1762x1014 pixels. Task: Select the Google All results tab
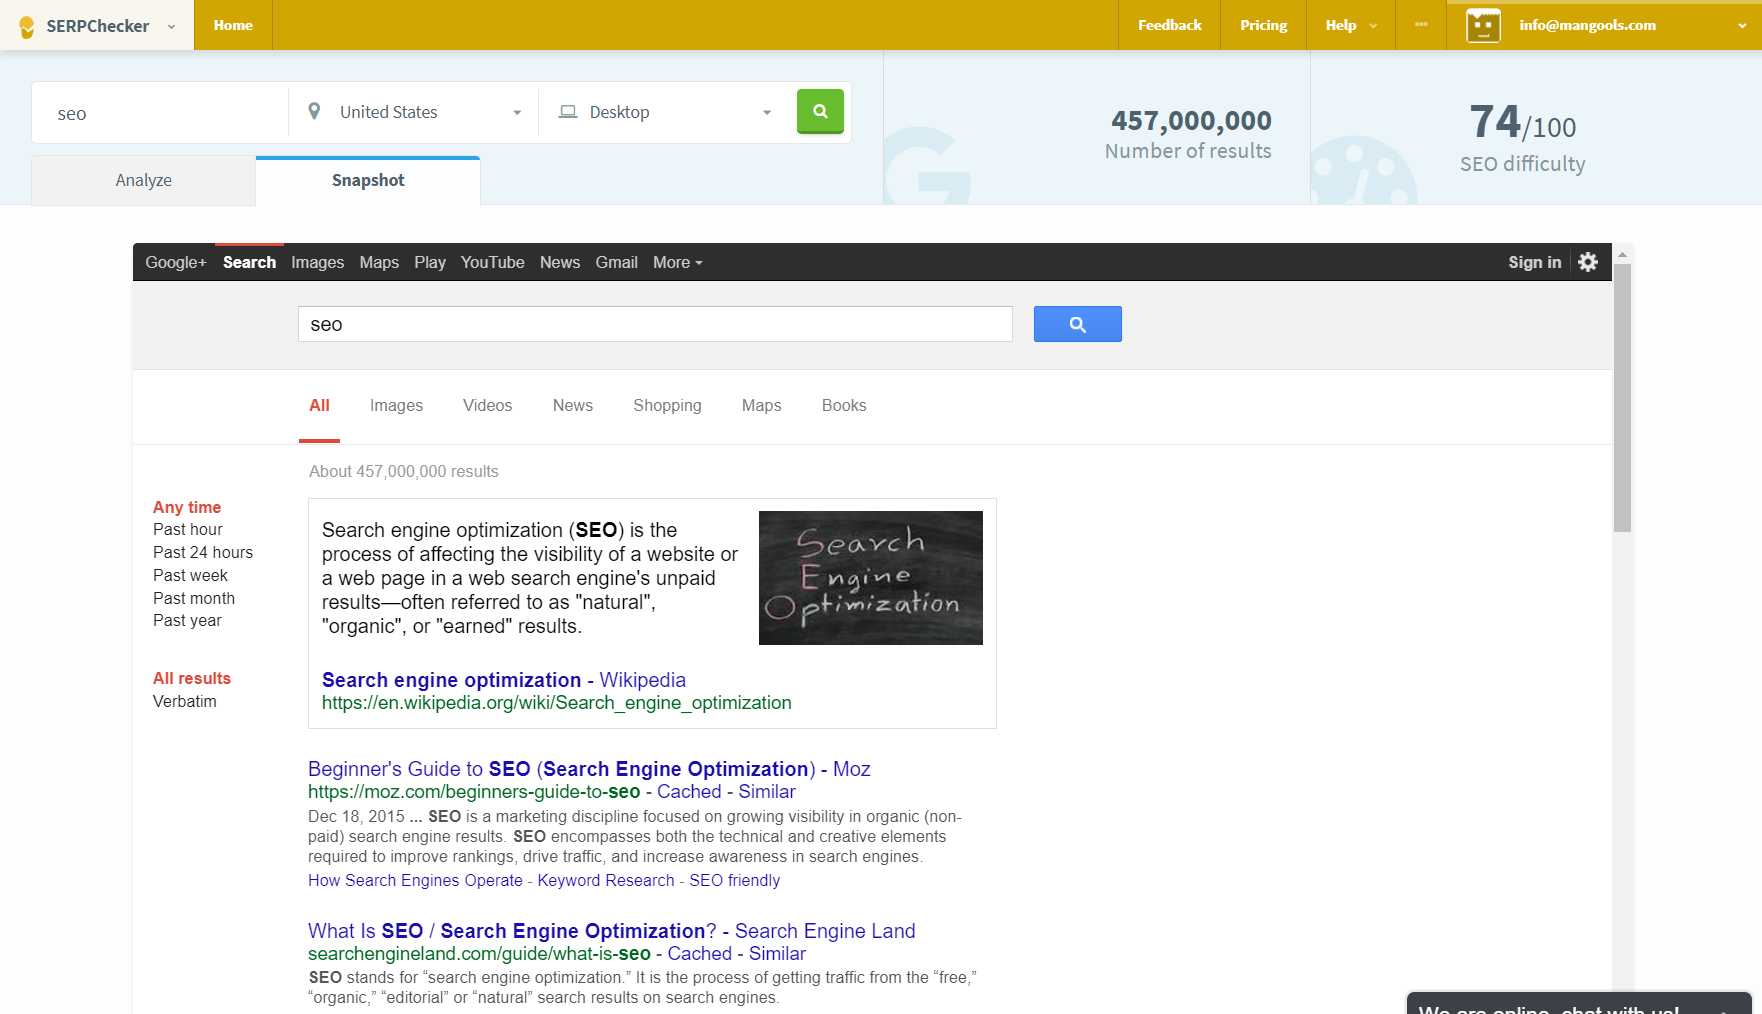click(x=319, y=405)
